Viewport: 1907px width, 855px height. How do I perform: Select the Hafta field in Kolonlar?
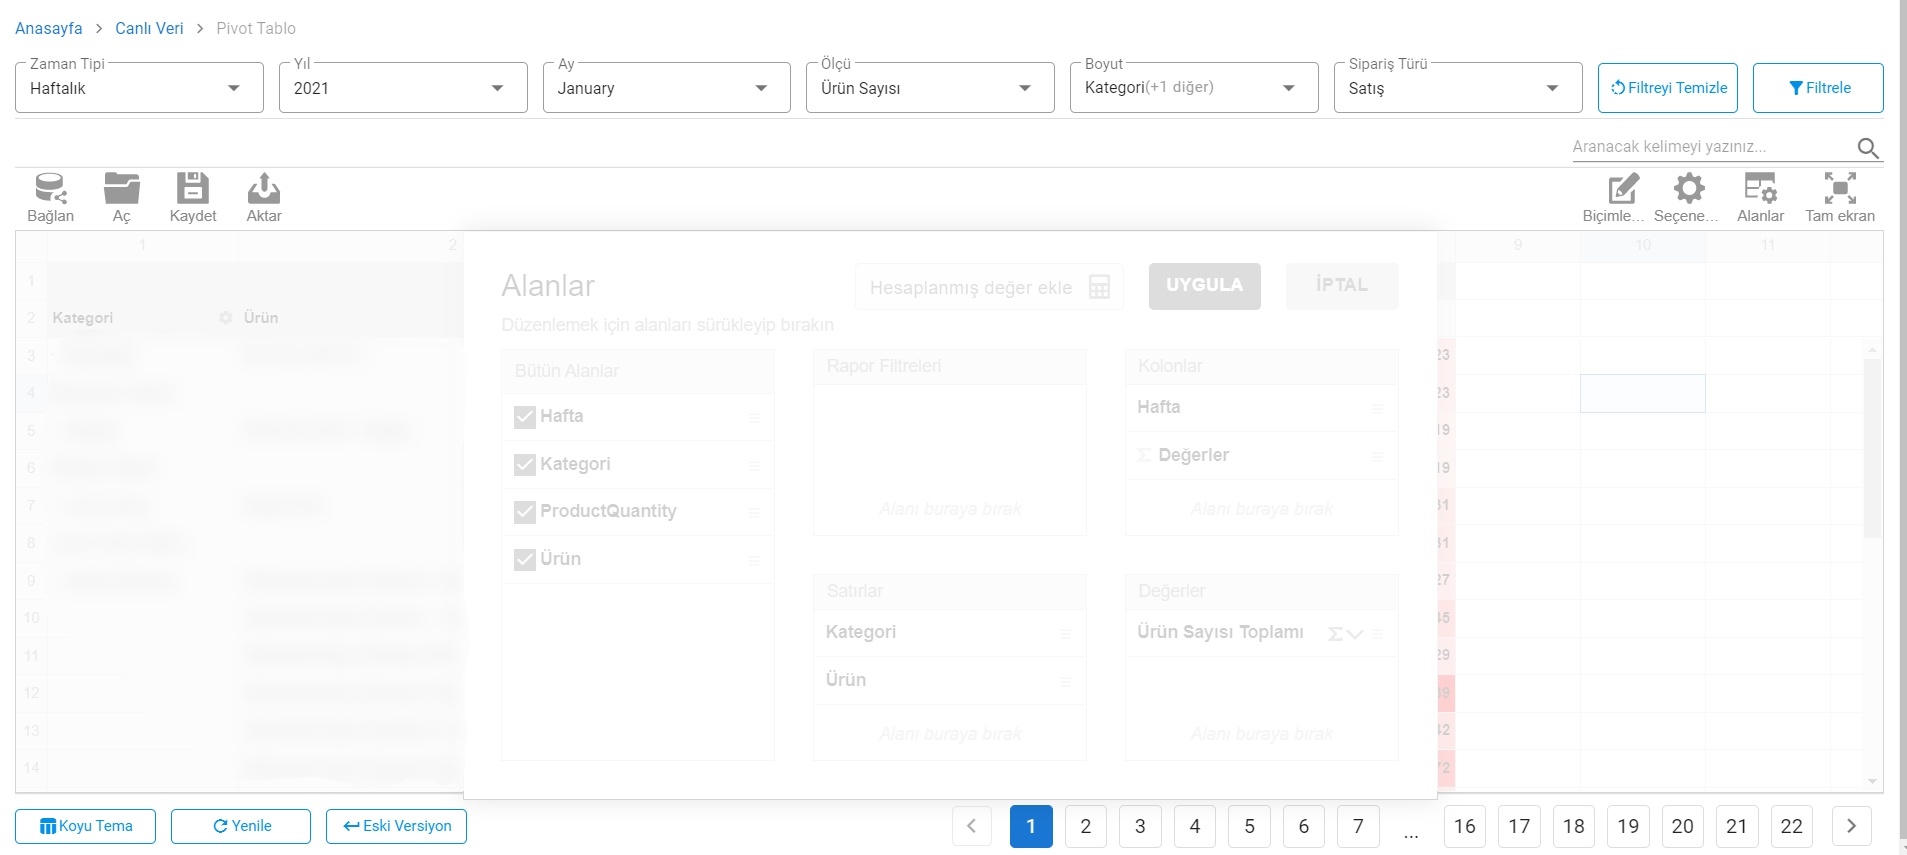point(1262,408)
